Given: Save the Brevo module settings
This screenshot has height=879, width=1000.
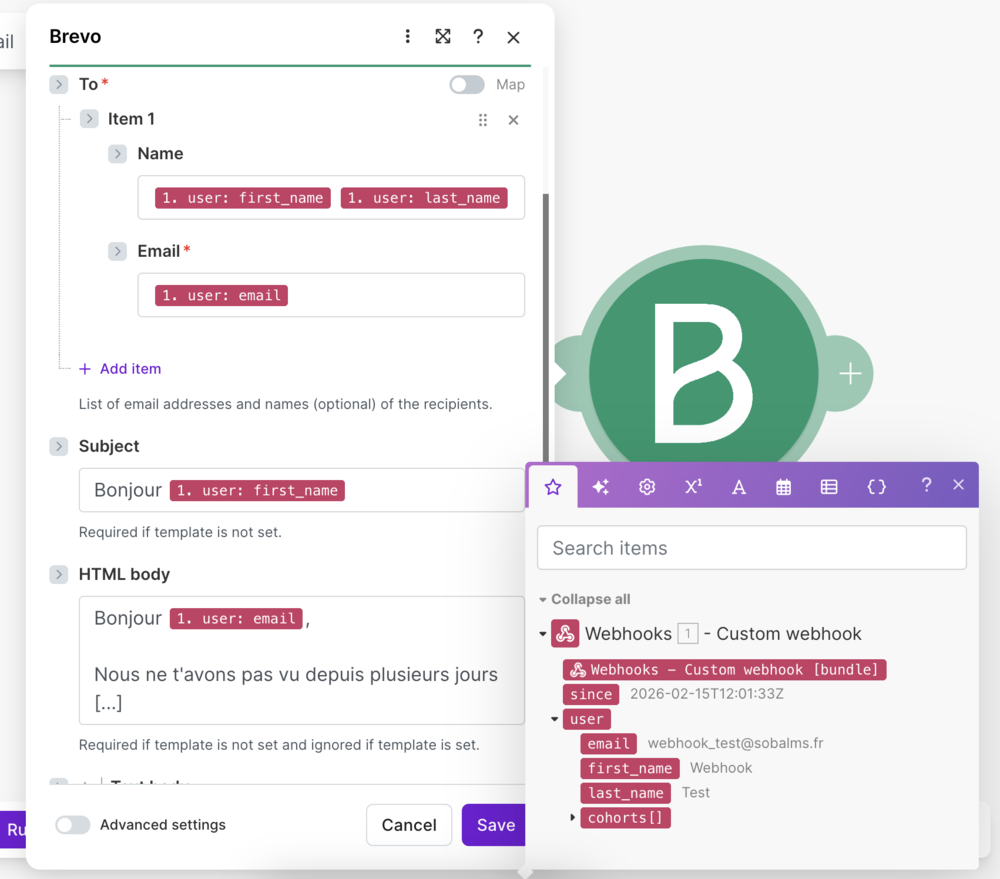Looking at the screenshot, I should point(495,825).
